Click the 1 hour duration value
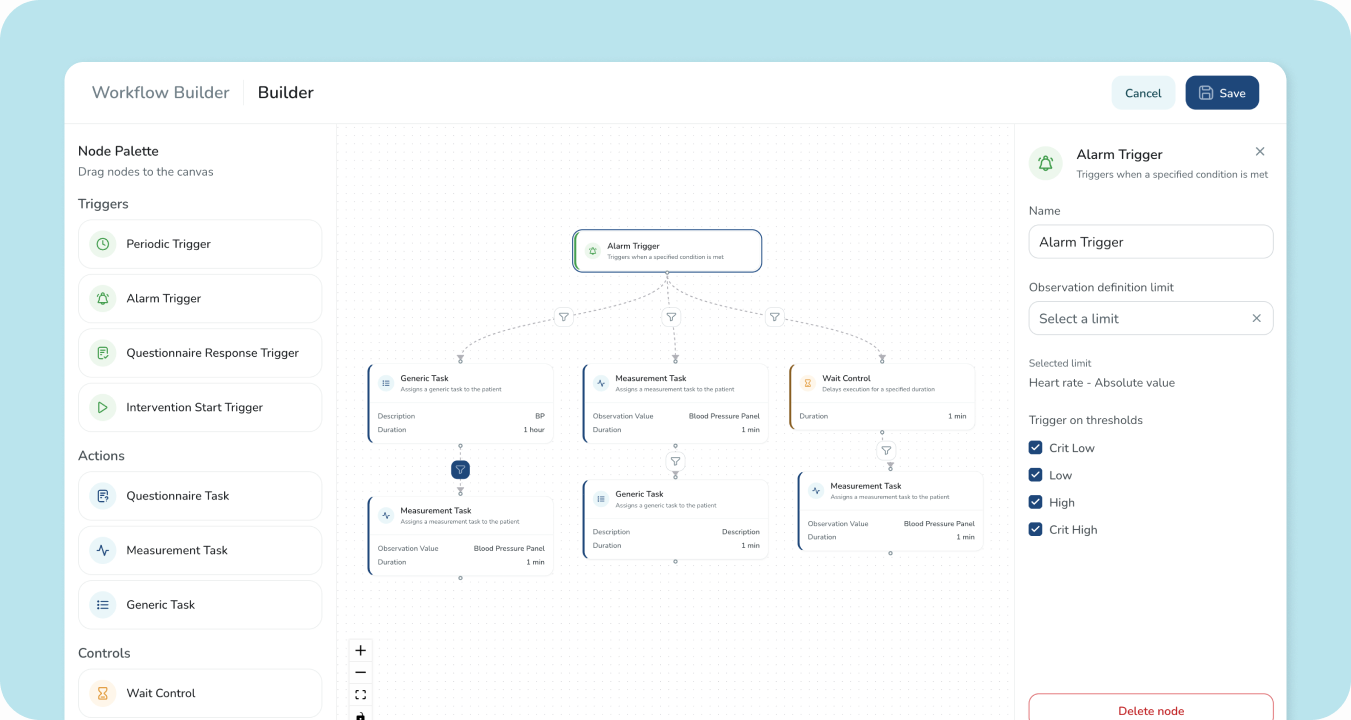Viewport: 1351px width, 720px height. click(x=534, y=430)
